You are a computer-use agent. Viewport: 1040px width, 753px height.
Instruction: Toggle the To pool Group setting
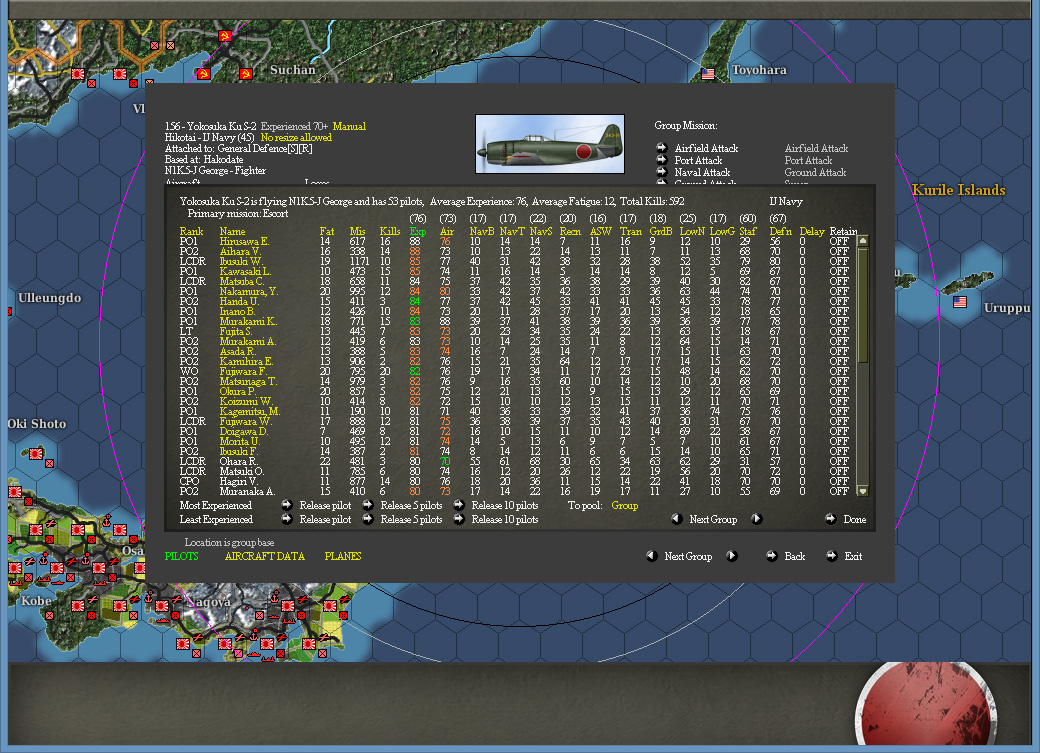[x=624, y=506]
